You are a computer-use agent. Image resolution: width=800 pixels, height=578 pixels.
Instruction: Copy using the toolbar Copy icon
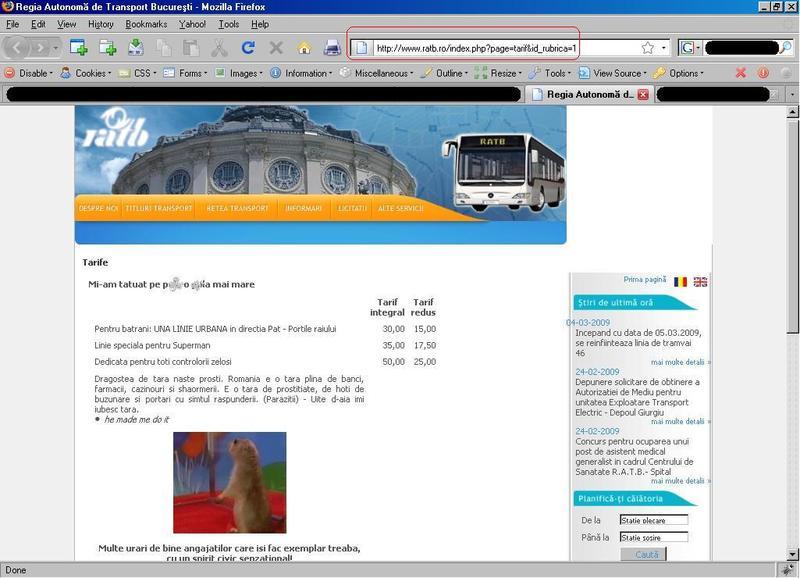point(164,48)
